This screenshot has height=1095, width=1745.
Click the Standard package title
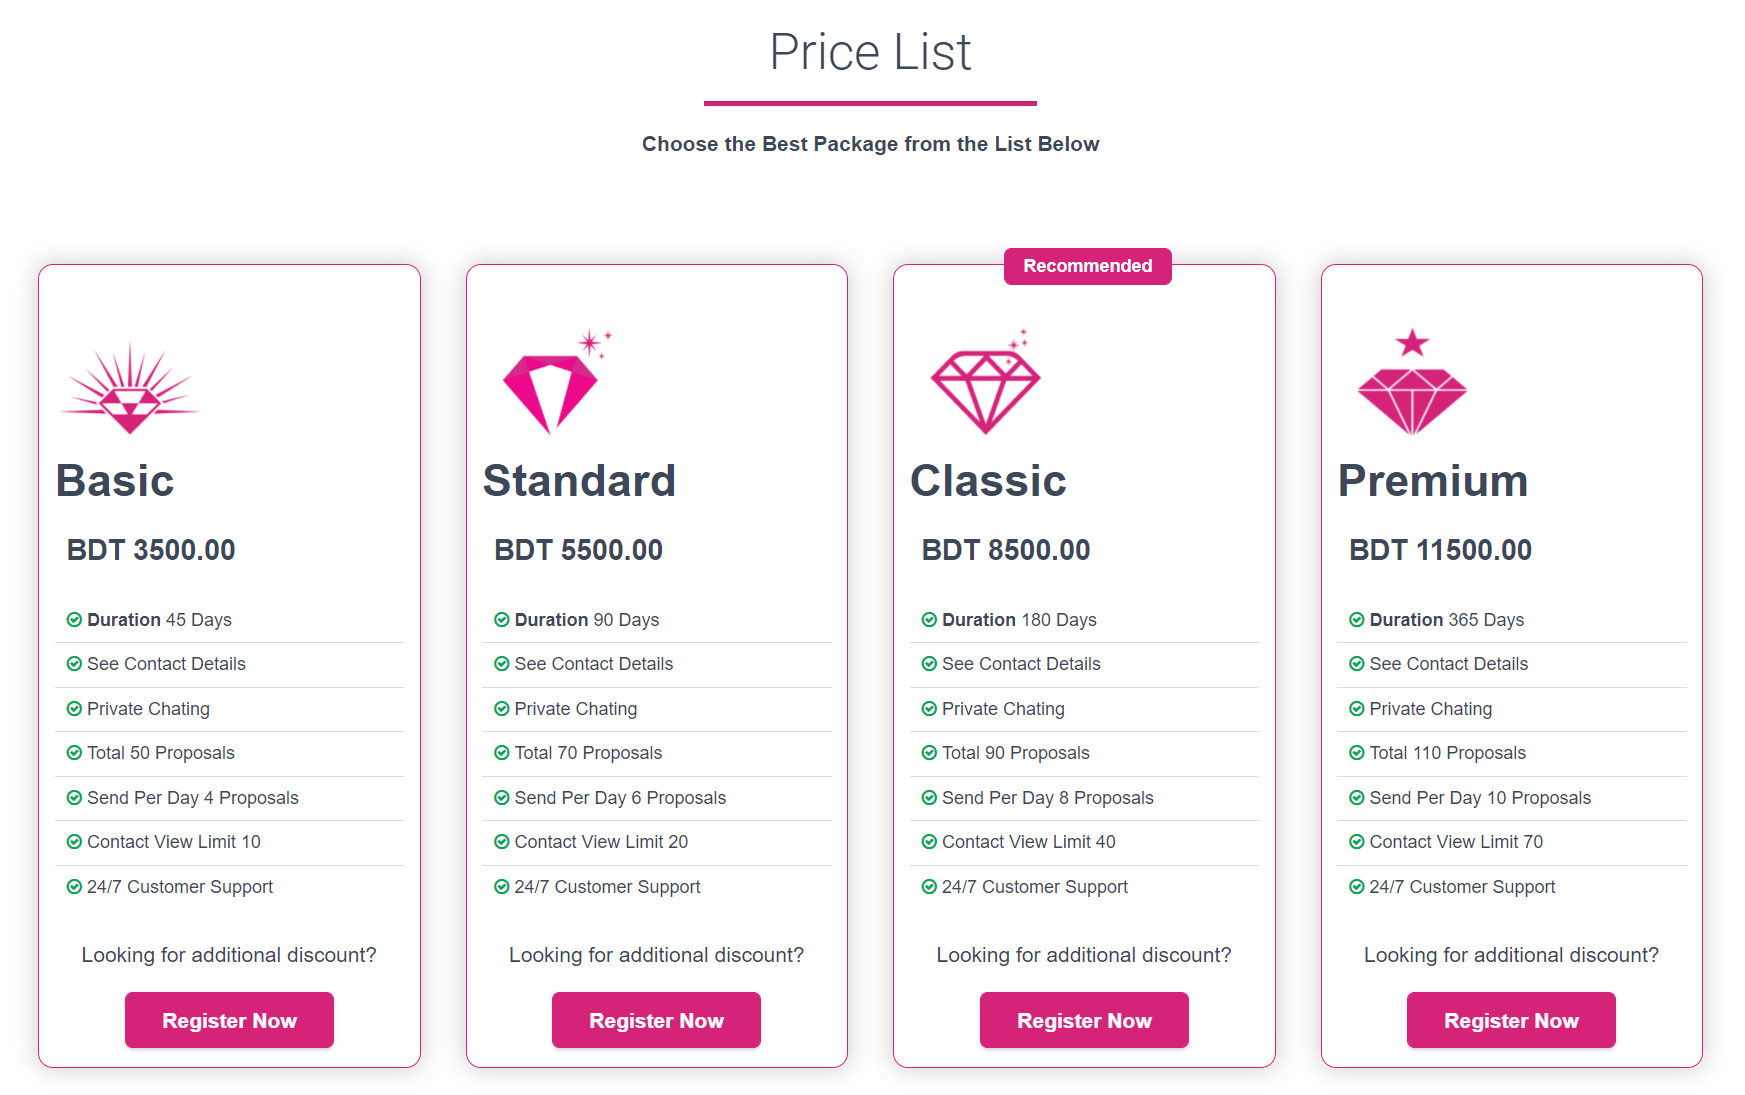click(579, 481)
